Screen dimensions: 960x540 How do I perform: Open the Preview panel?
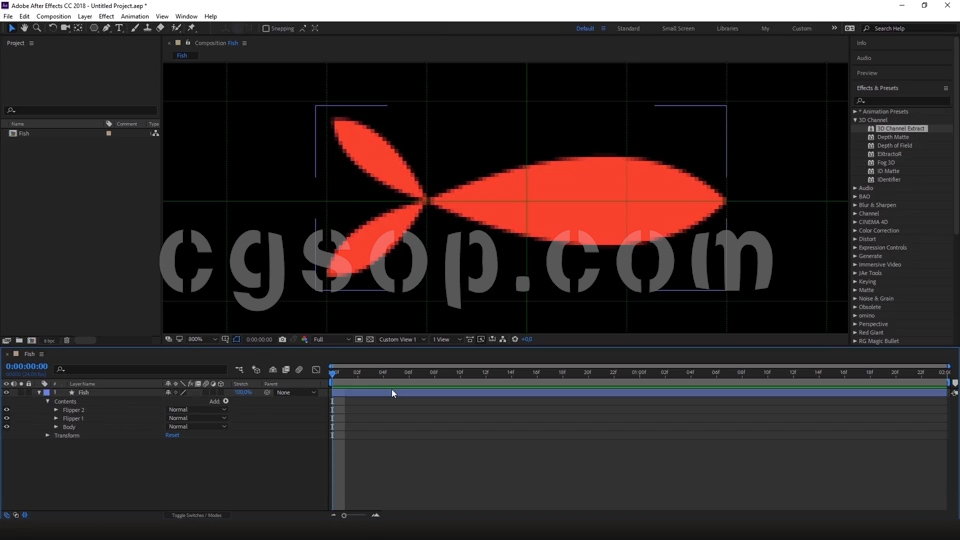click(866, 73)
